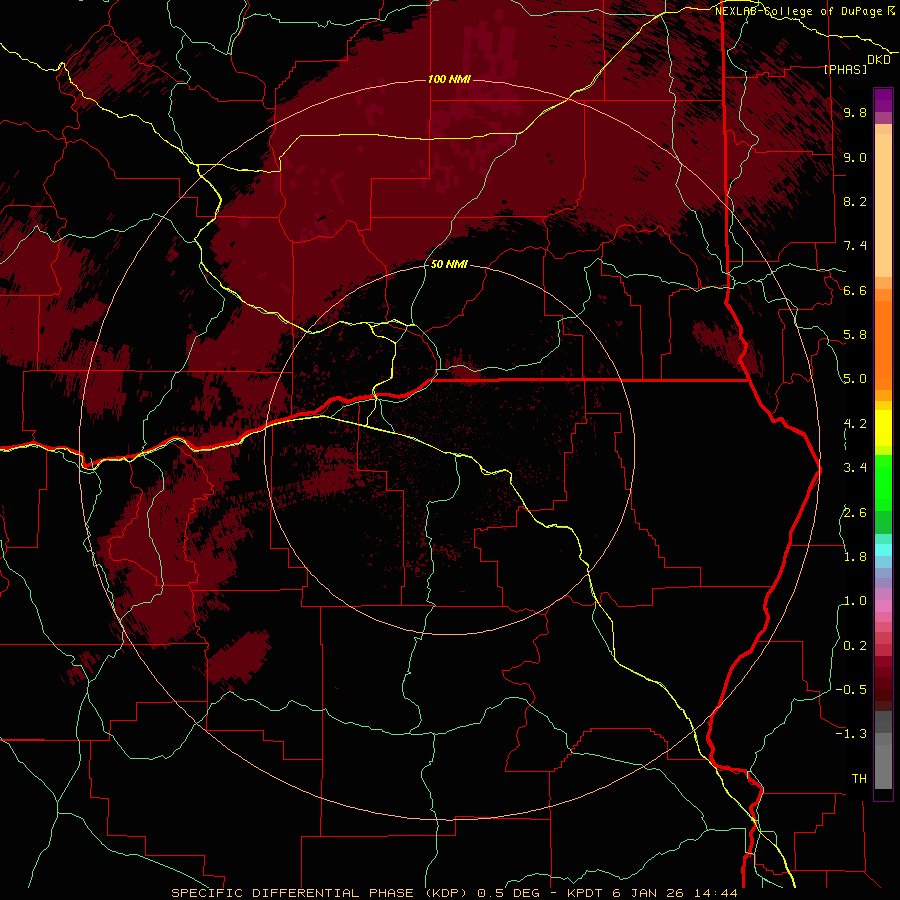
Task: Pick the cyan segment of the color bar
Action: tap(883, 550)
